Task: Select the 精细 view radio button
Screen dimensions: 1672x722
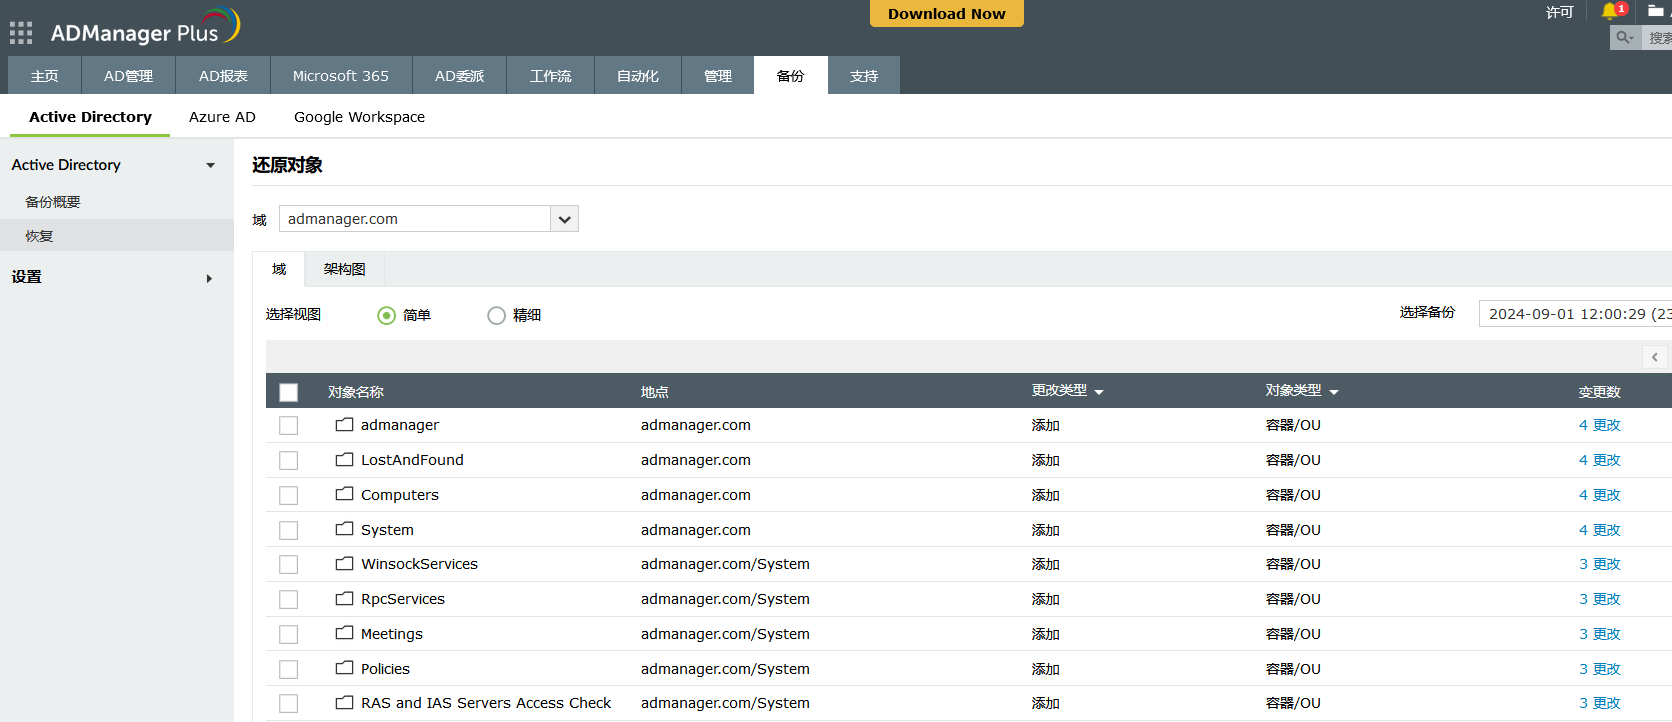Action: pyautogui.click(x=496, y=316)
